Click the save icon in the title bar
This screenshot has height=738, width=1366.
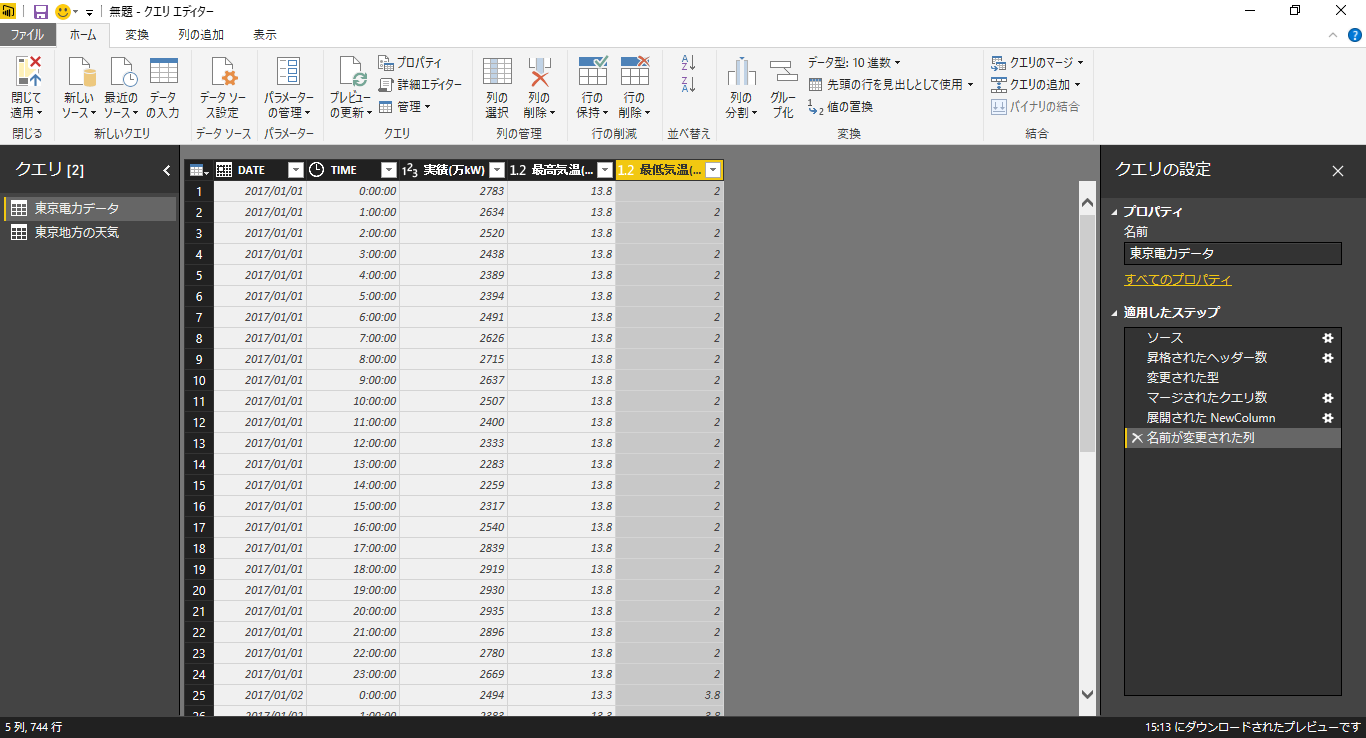tap(41, 11)
